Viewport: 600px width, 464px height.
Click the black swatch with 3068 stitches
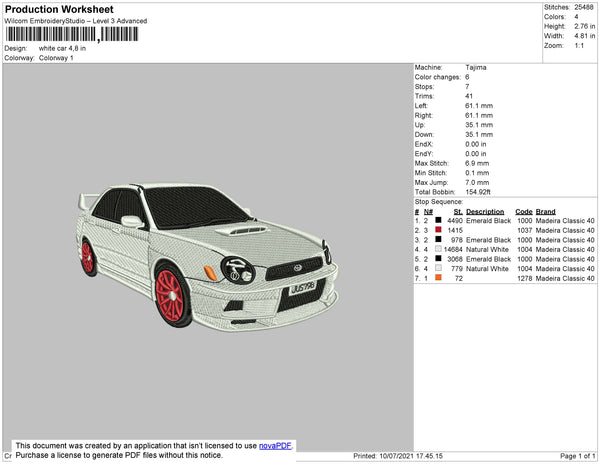click(x=438, y=259)
